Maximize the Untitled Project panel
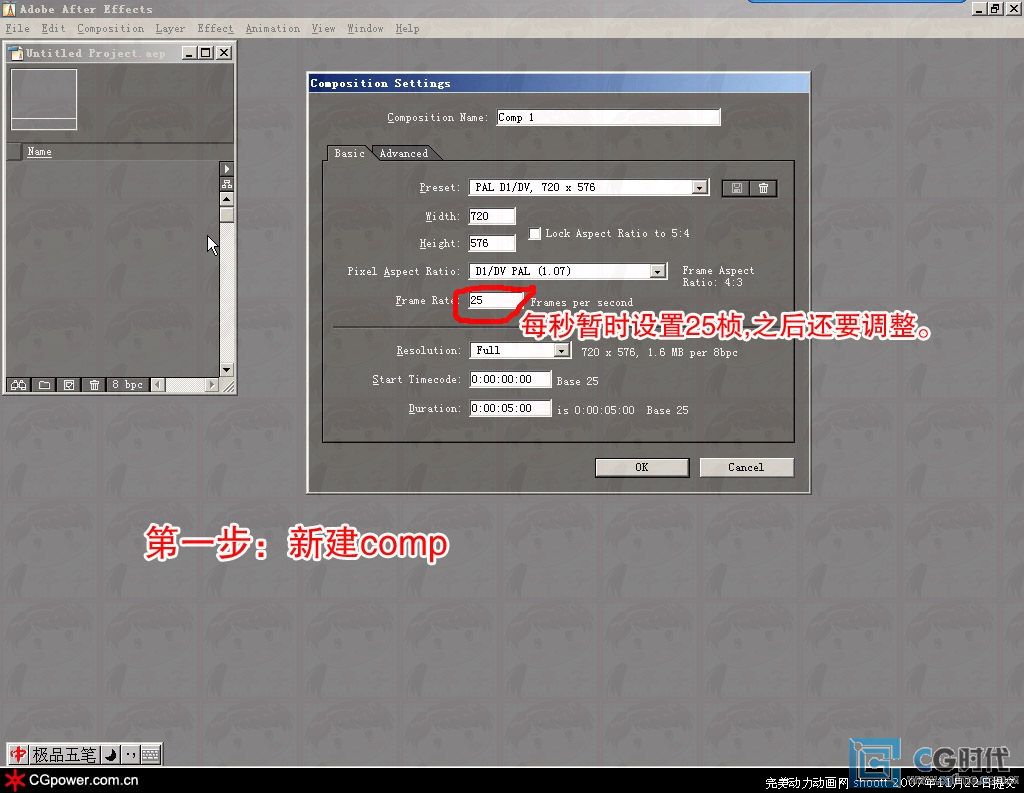Image resolution: width=1024 pixels, height=793 pixels. pos(206,53)
